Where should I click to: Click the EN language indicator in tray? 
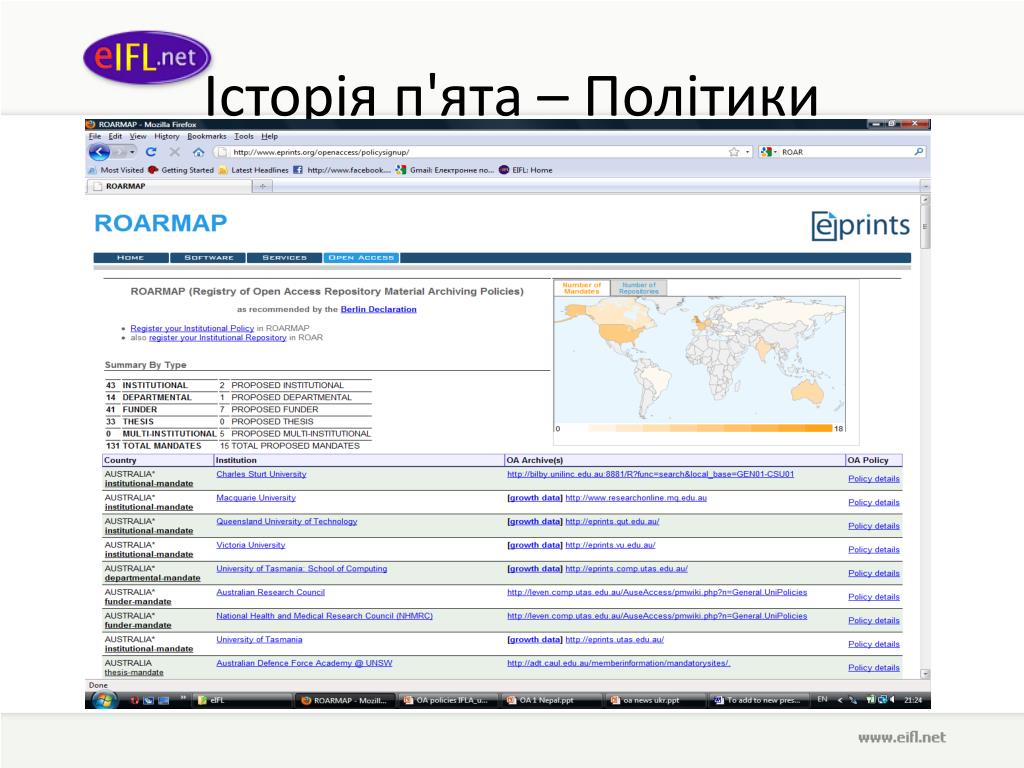(822, 699)
